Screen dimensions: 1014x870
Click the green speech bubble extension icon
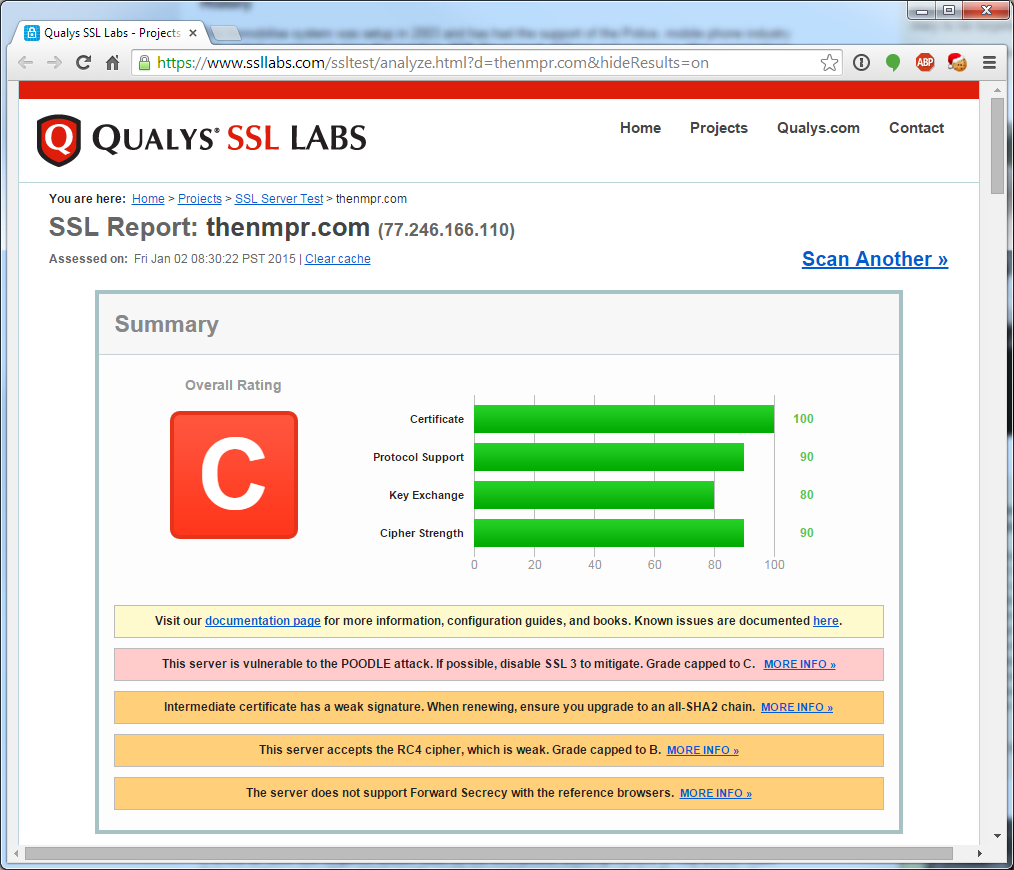click(893, 62)
